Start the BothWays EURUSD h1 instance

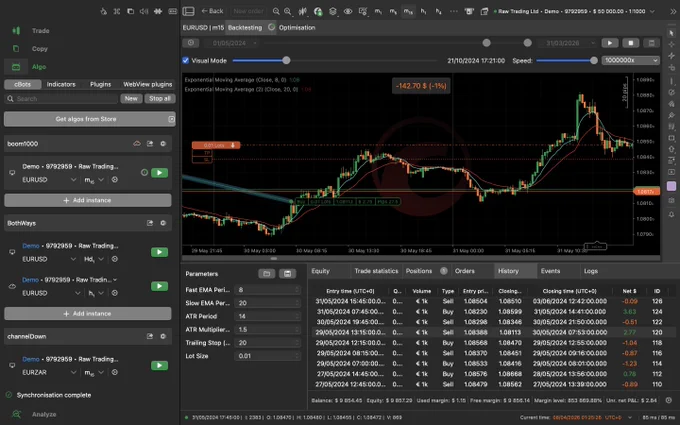160,286
